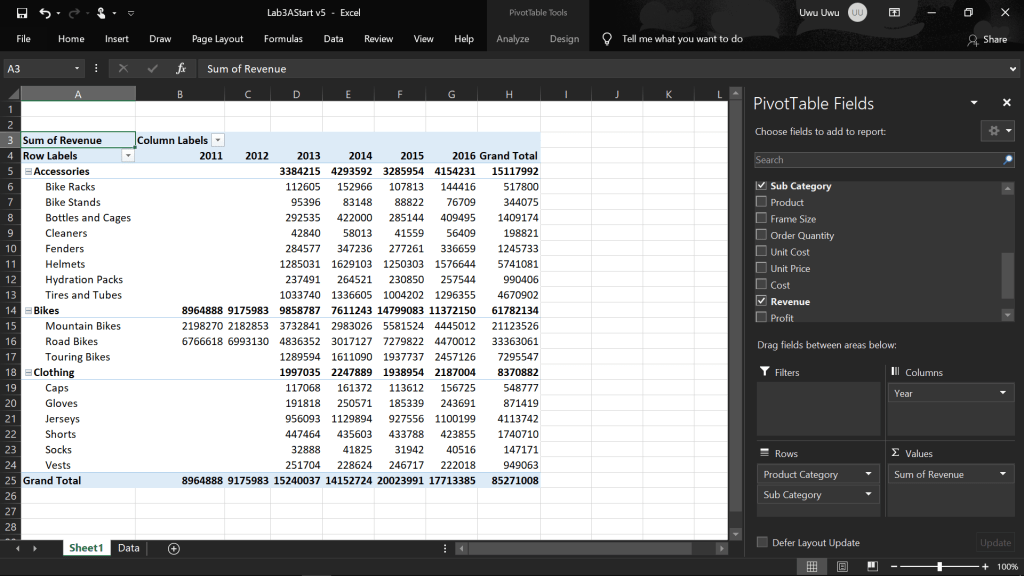Viewport: 1024px width, 576px height.
Task: Switch to the Data sheet tab
Action: tap(128, 548)
